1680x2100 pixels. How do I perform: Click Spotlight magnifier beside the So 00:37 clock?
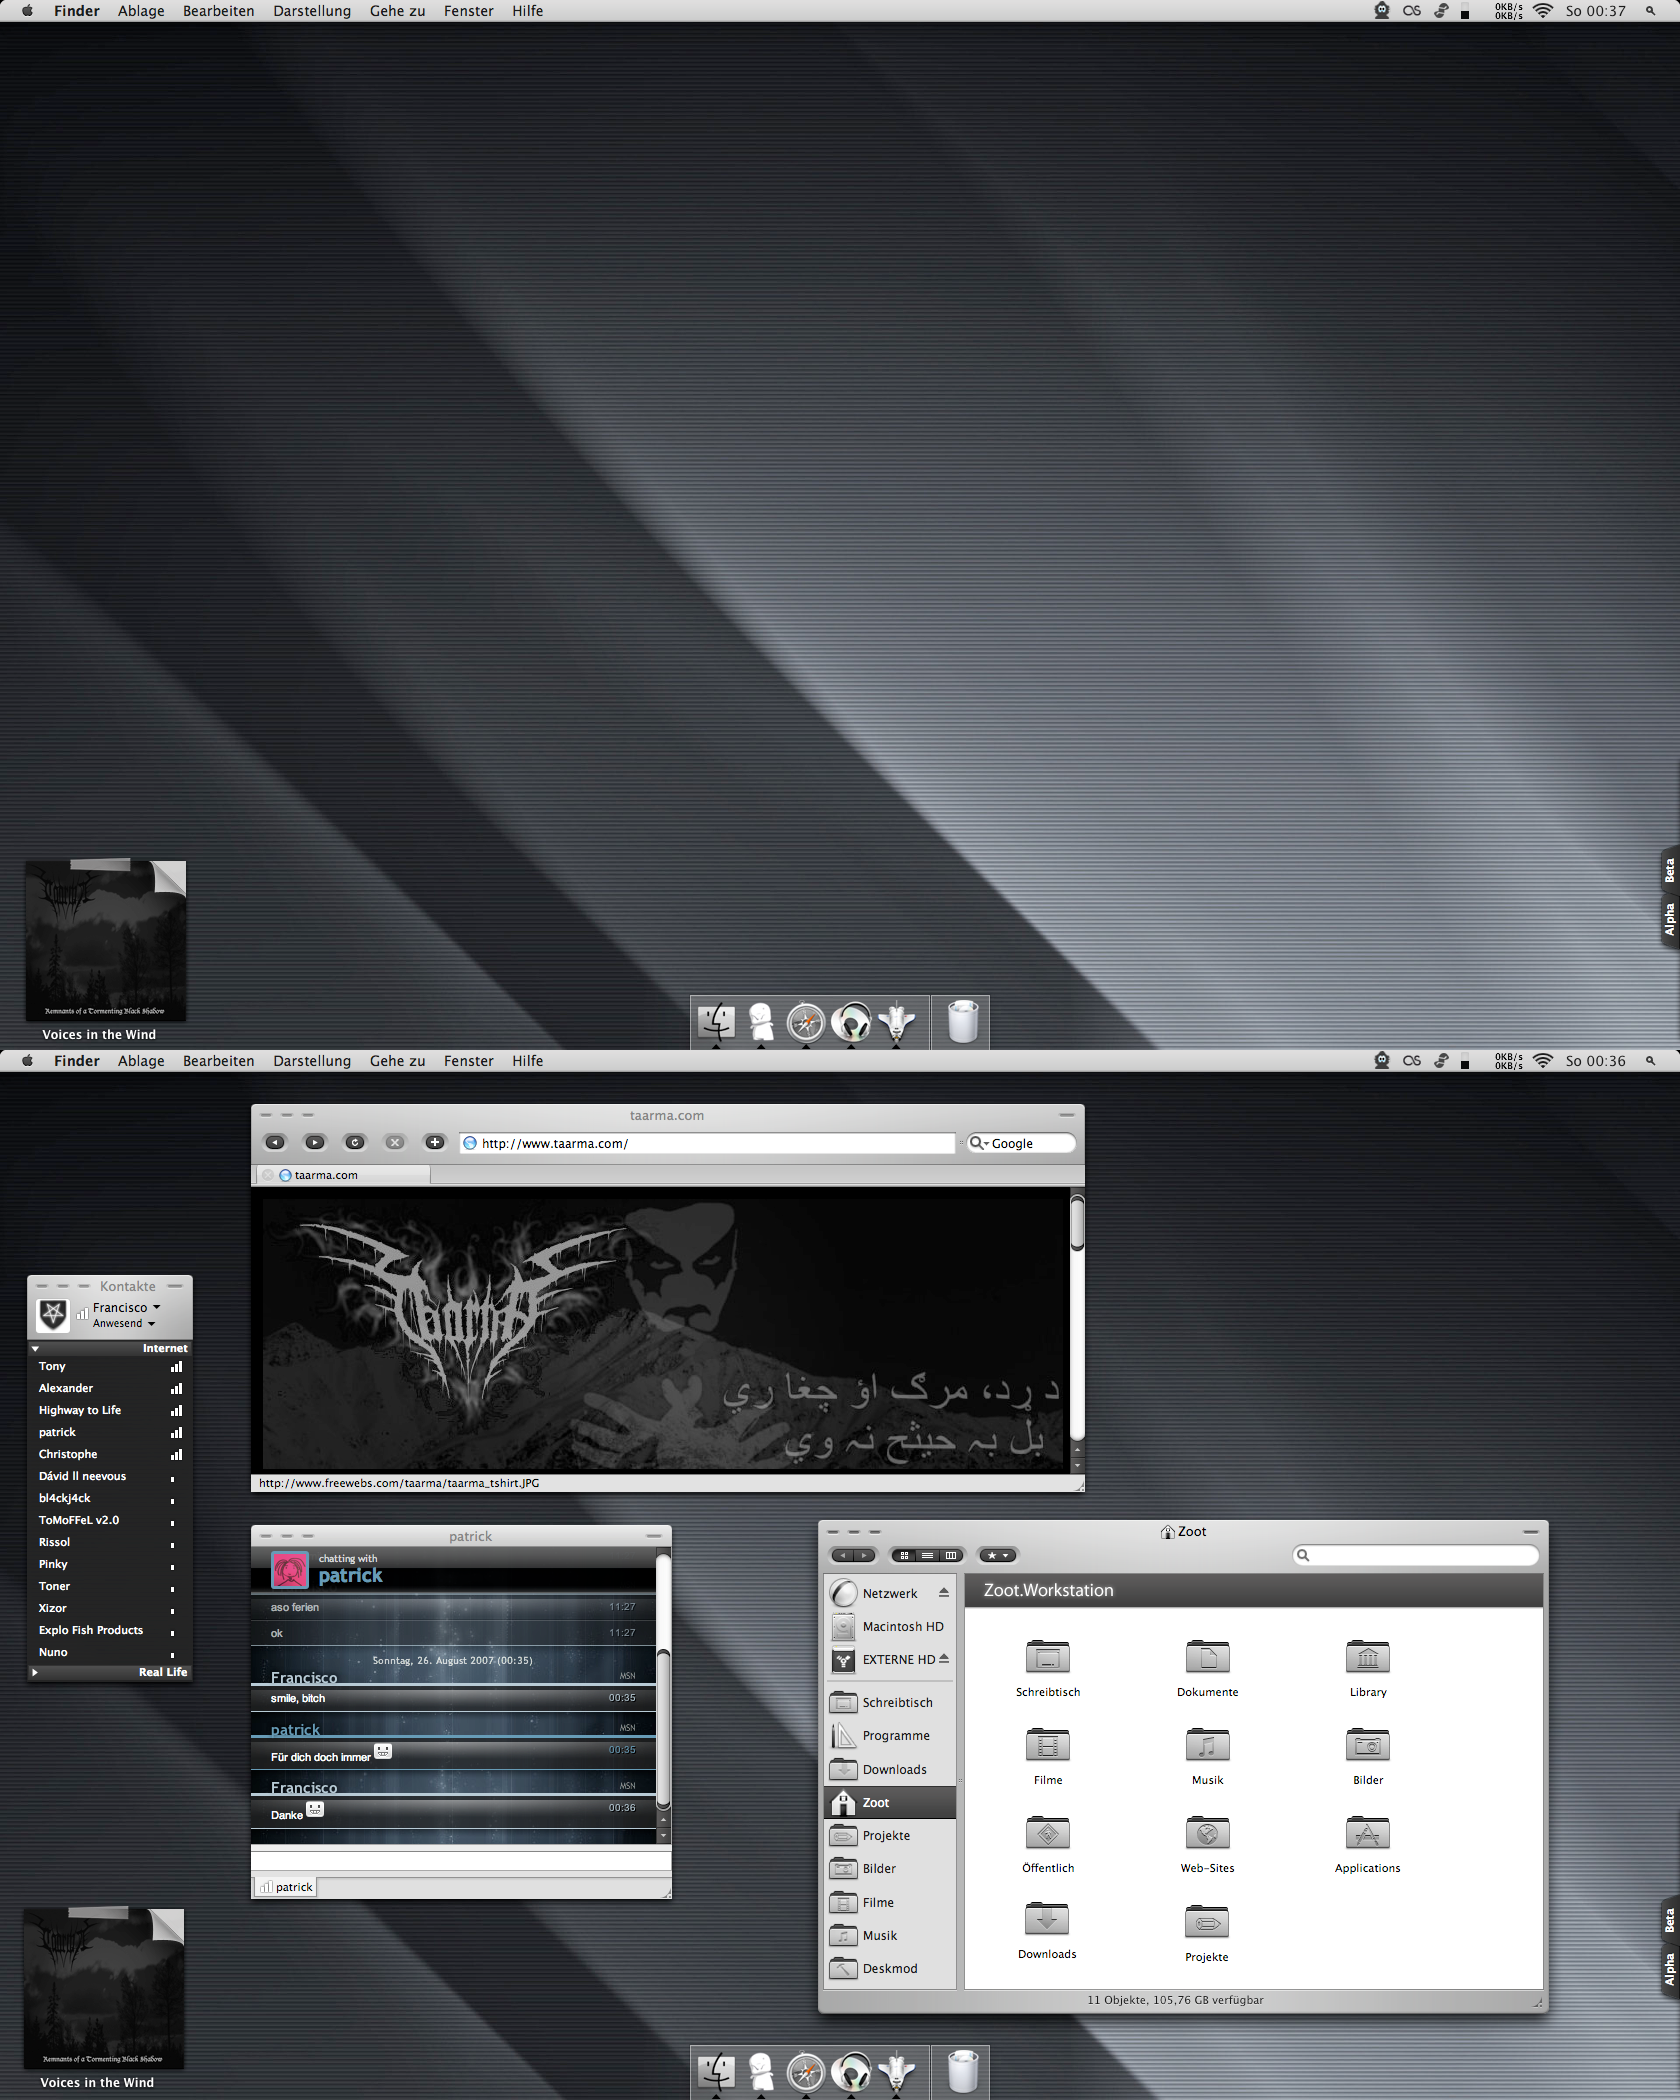click(1650, 11)
